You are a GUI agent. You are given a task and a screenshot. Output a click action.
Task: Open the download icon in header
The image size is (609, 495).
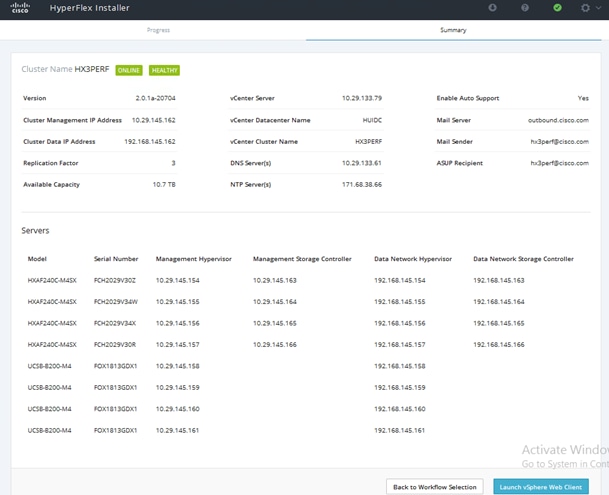(492, 7)
